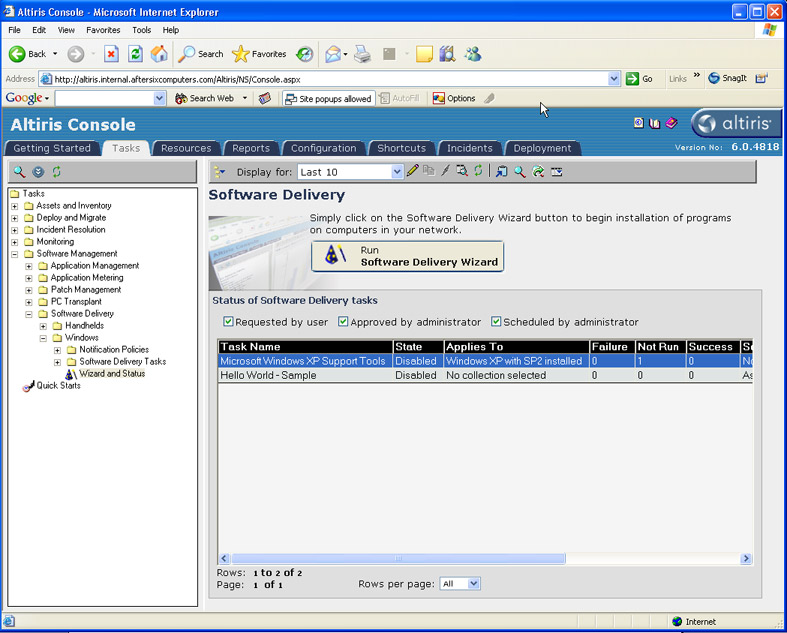Click the horizontal scrollbar thumb in task table

click(399, 558)
